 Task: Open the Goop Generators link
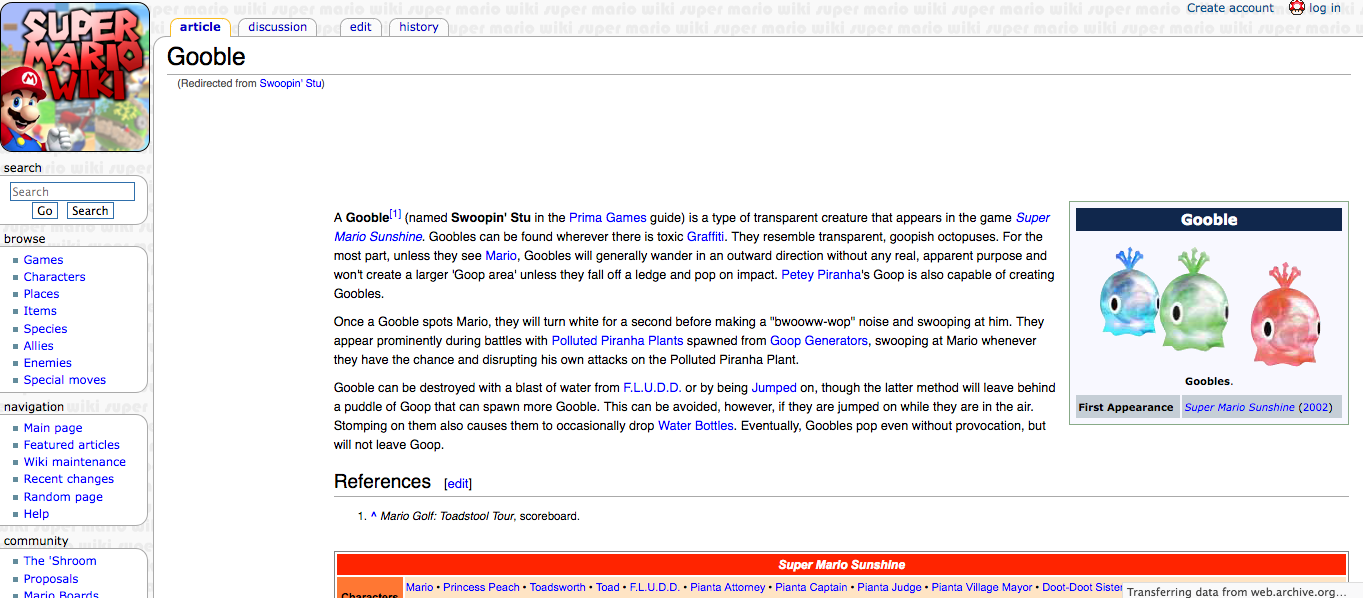(x=819, y=341)
